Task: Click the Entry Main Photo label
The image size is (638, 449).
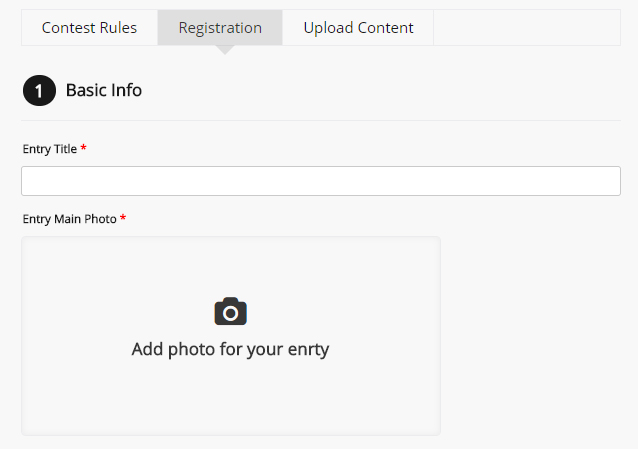Action: tap(69, 219)
